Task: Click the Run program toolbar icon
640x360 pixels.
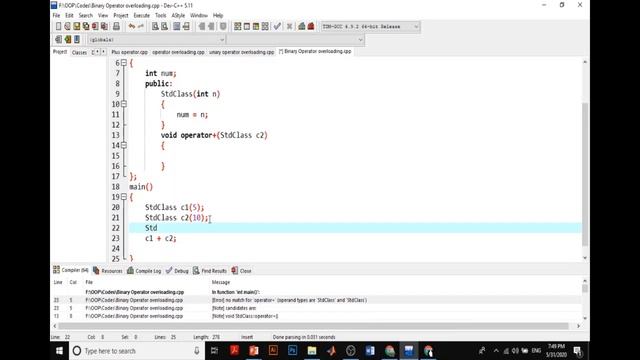Action: point(247,27)
